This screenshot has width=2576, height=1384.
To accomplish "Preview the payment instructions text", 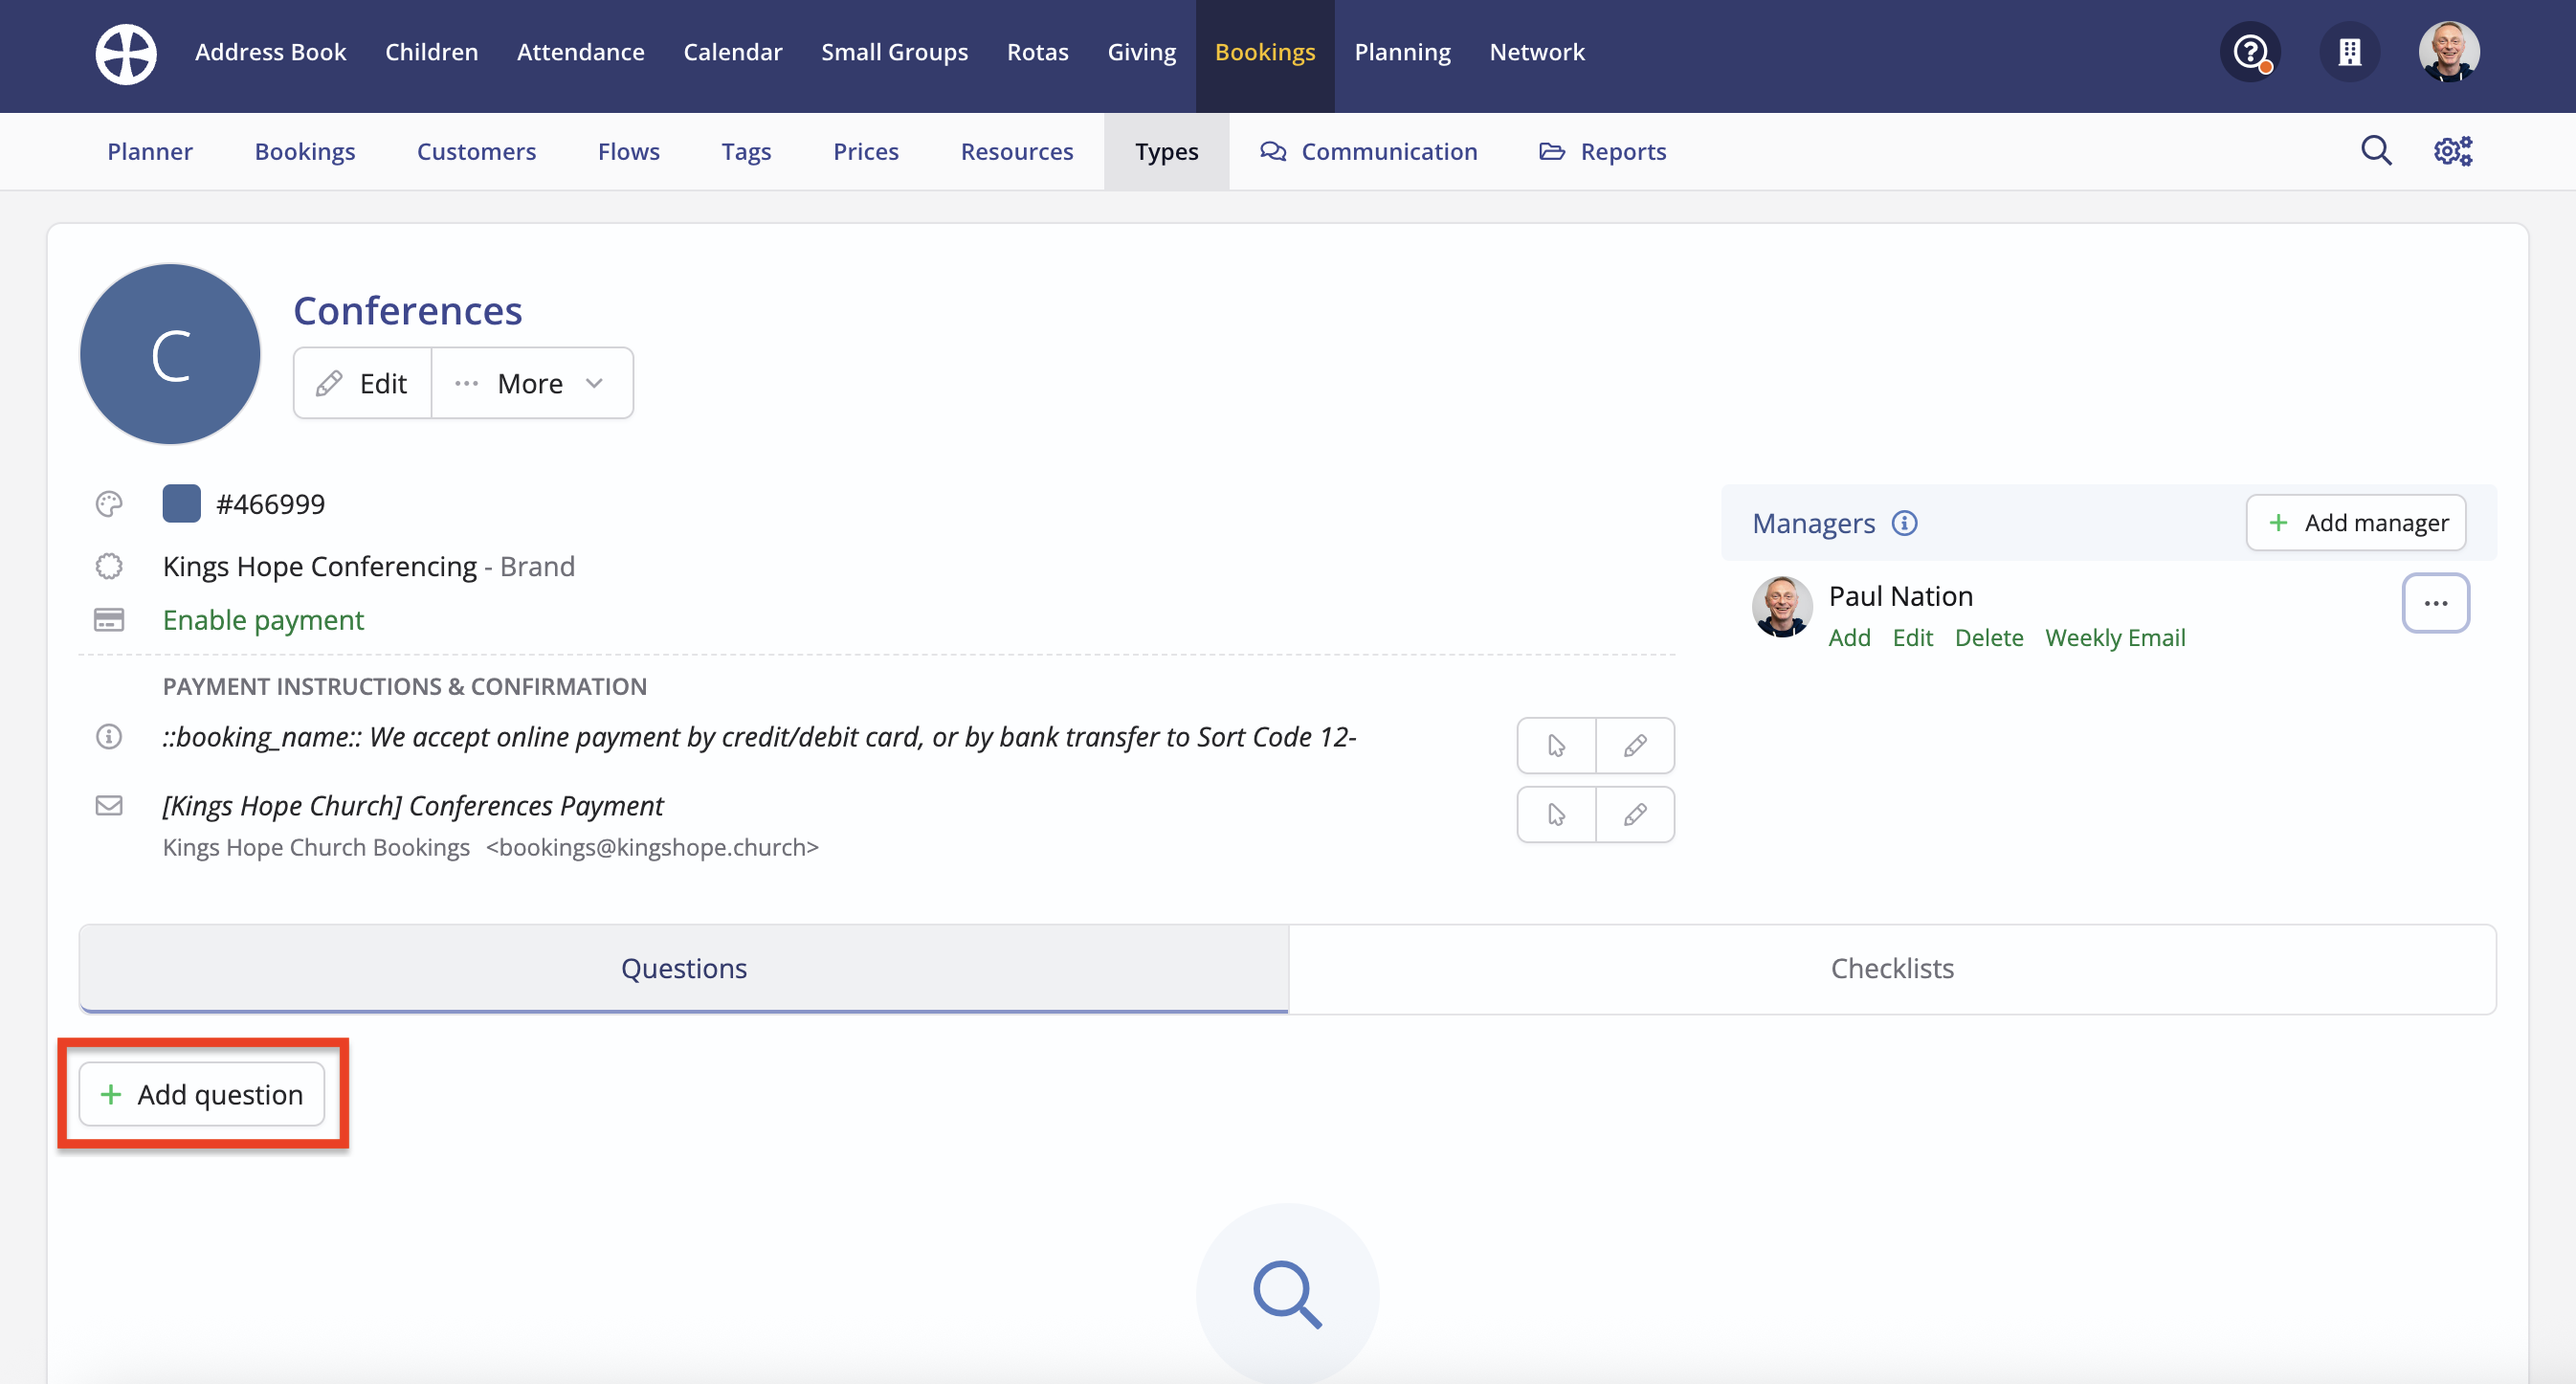I will click(1556, 745).
